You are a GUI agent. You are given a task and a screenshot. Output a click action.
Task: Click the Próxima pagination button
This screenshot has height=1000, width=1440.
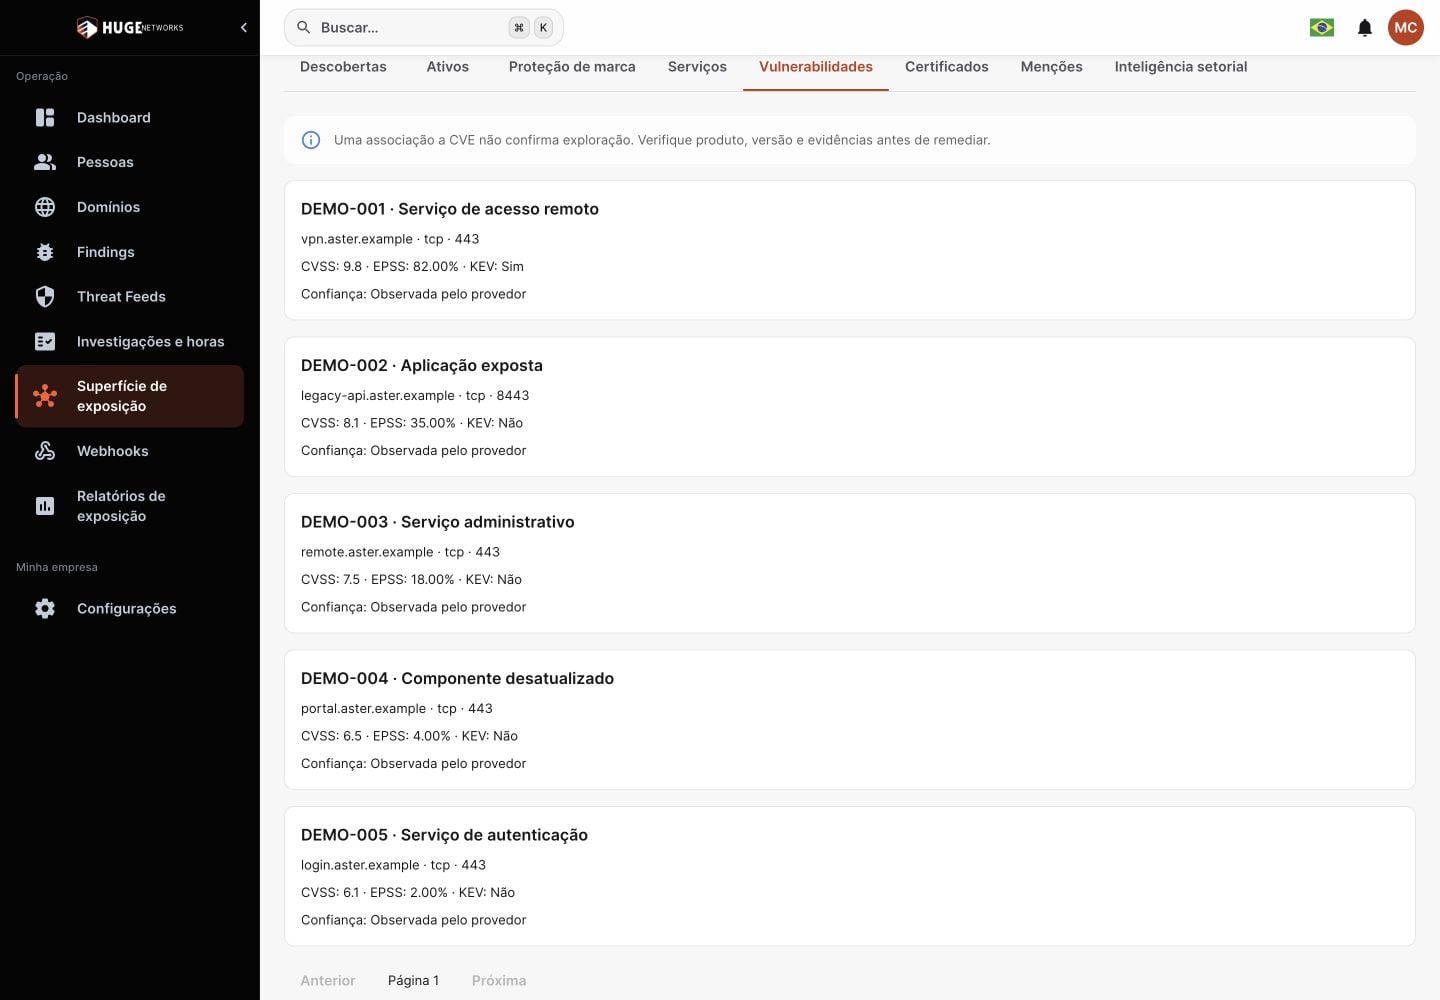point(499,981)
